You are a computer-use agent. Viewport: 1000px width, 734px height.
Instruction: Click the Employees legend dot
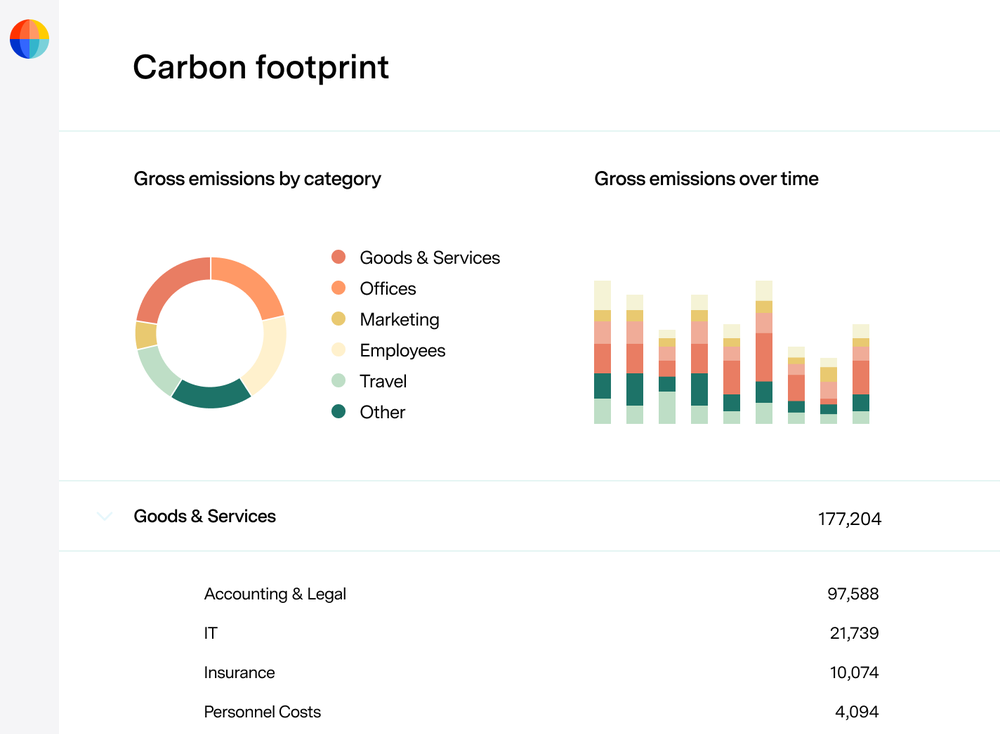[339, 349]
